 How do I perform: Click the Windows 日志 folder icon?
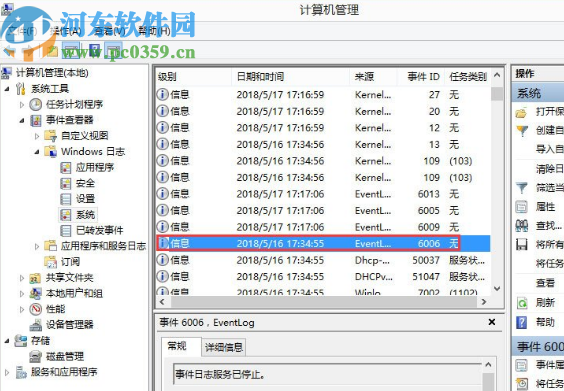50,151
